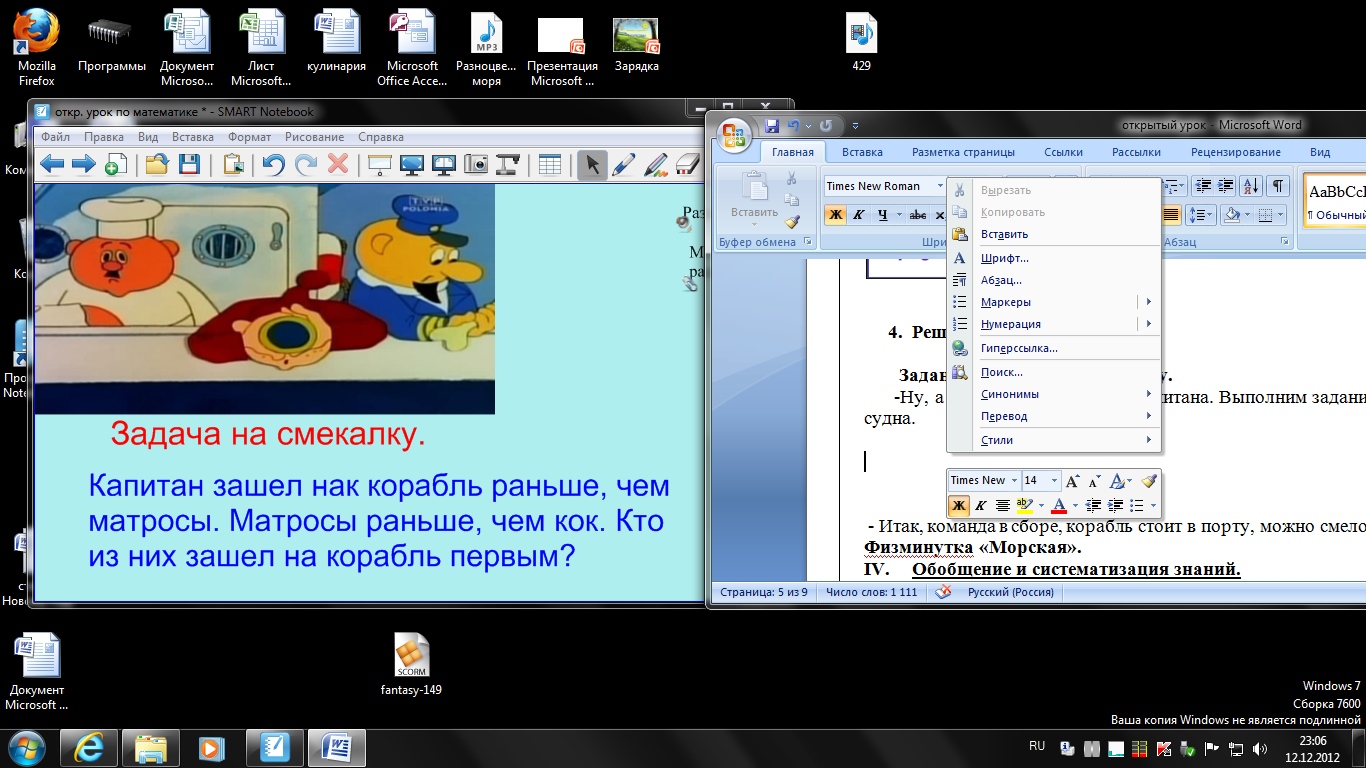Show screen shade in SMART Notebook
The image size is (1366, 768).
[379, 164]
